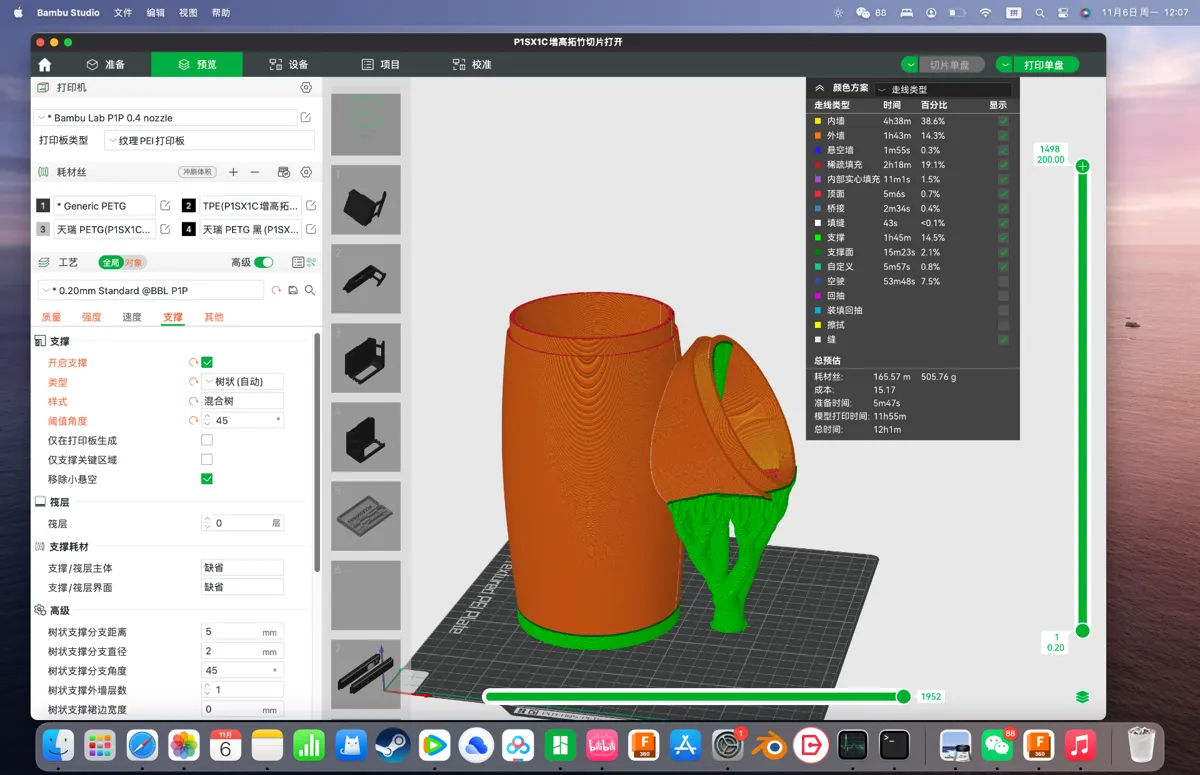Expand the 走线类型 color scheme dropdown

(942, 89)
